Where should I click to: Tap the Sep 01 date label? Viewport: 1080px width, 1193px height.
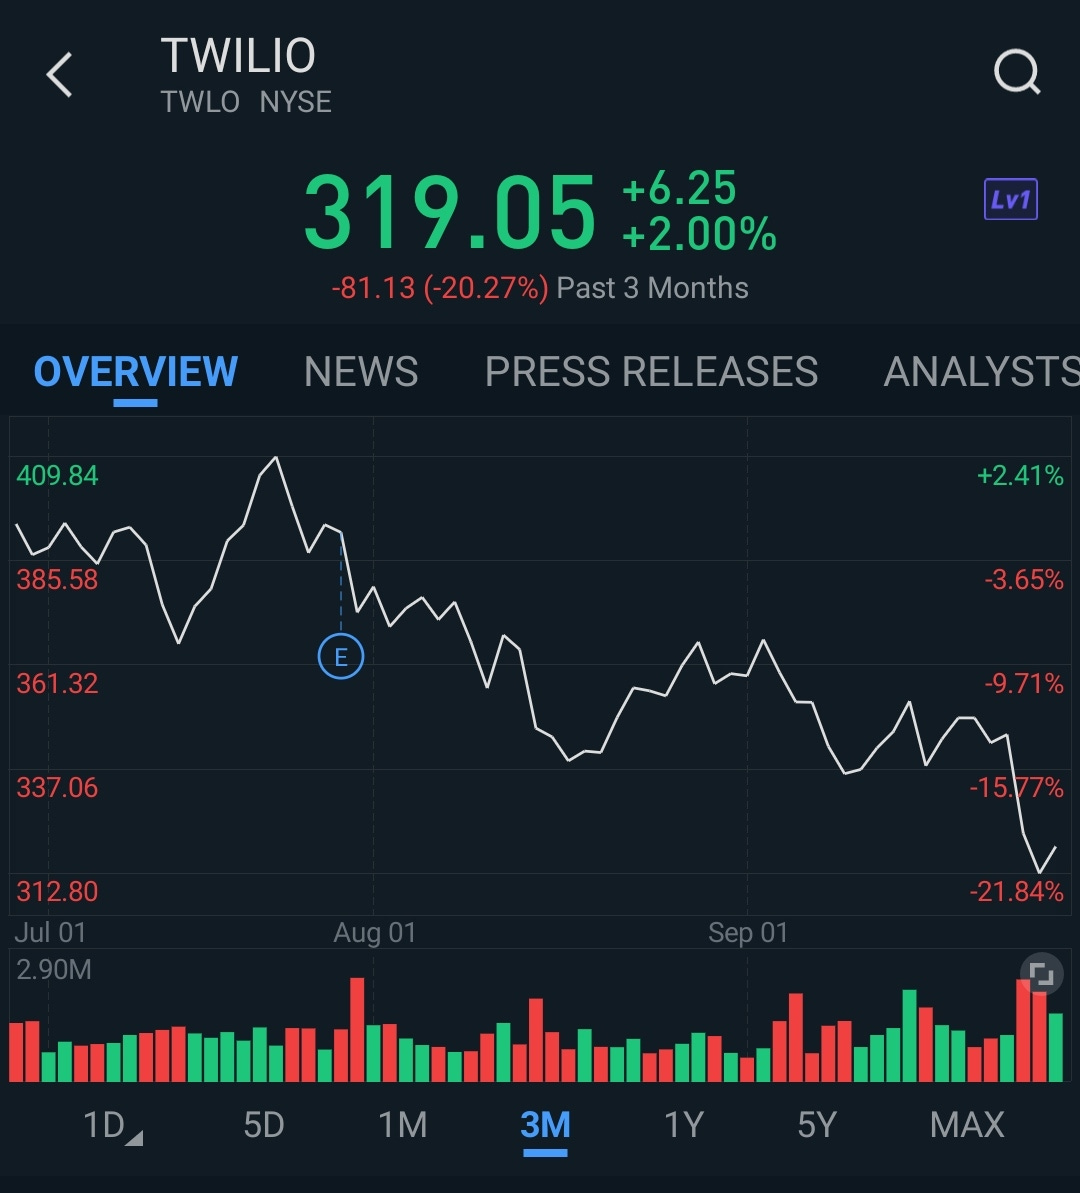(x=747, y=933)
